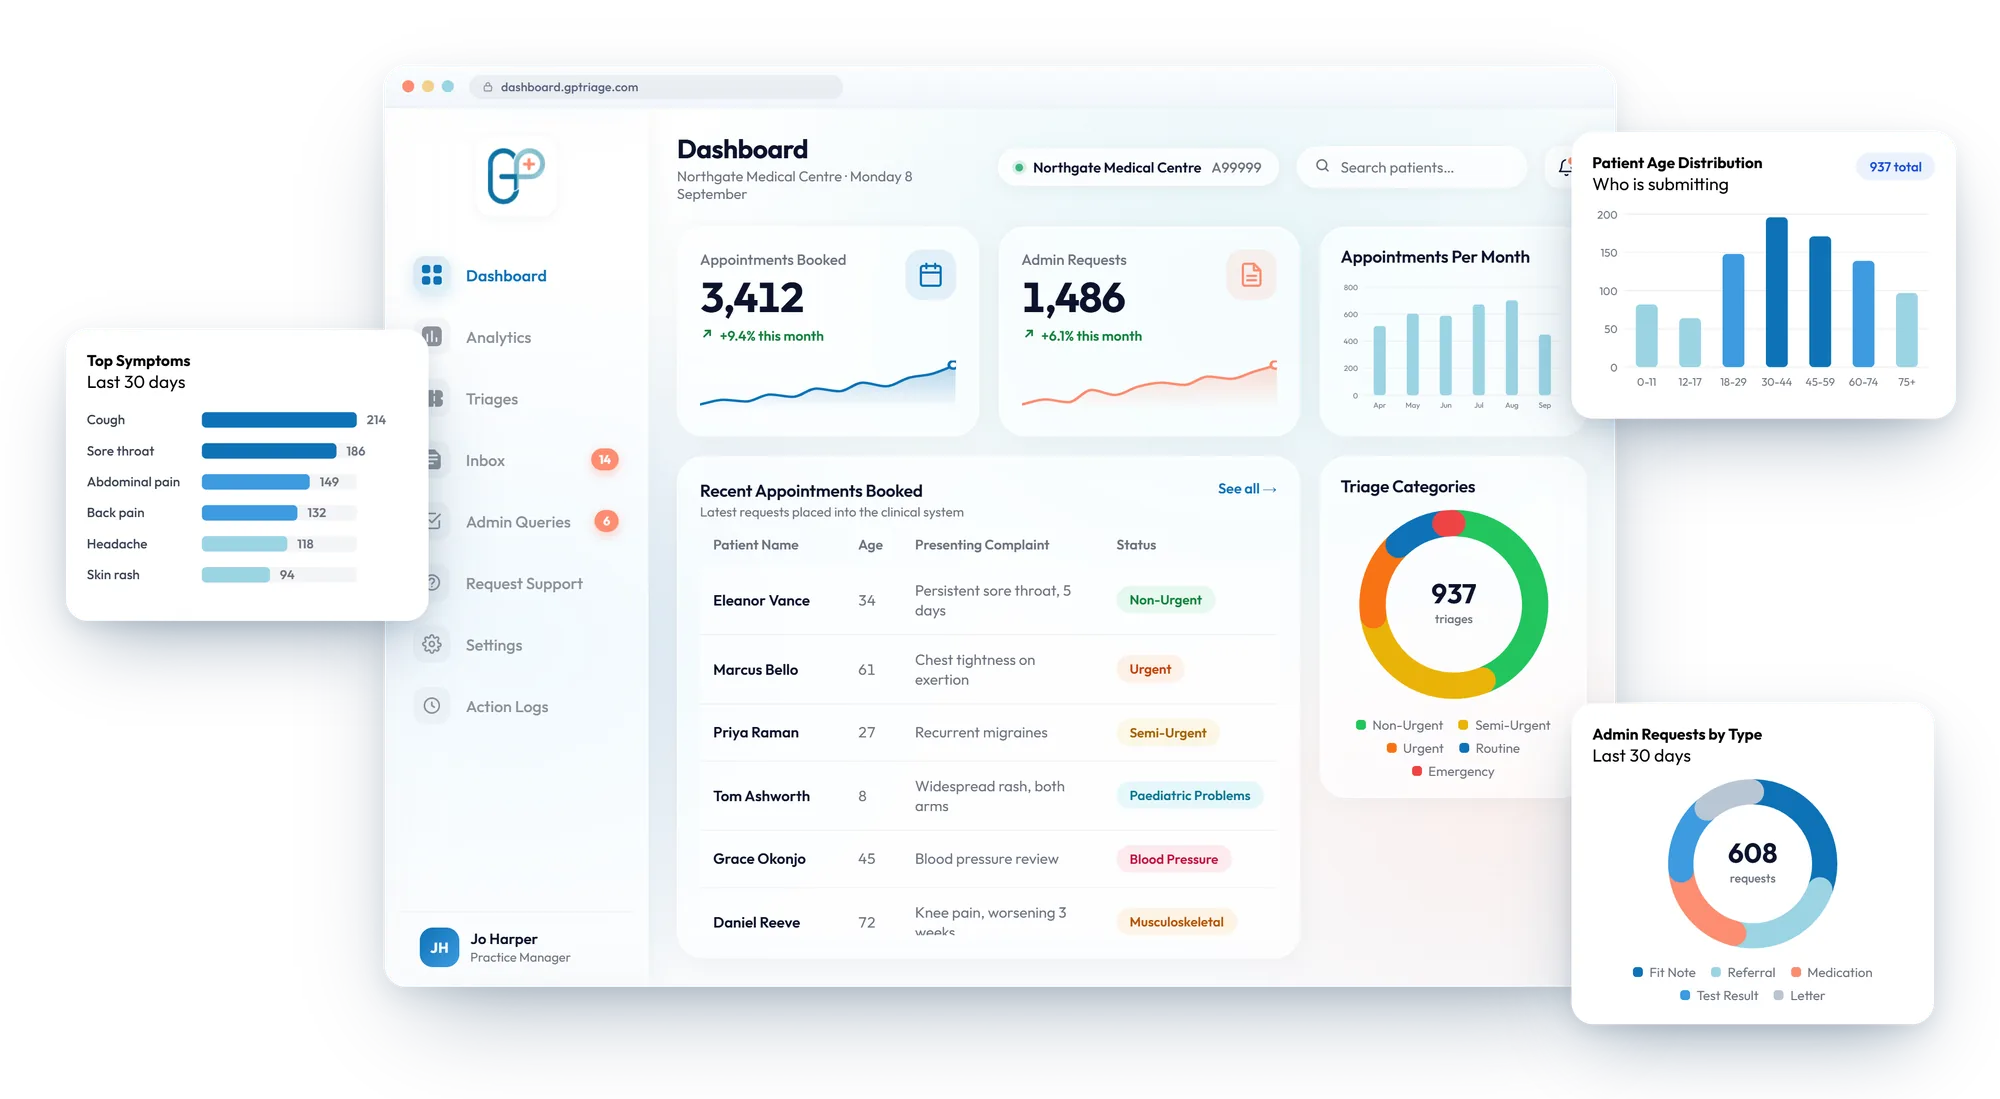Click the Skin rash bar in Top Symptoms
Viewport: 2000px width, 1099px height.
click(x=236, y=575)
